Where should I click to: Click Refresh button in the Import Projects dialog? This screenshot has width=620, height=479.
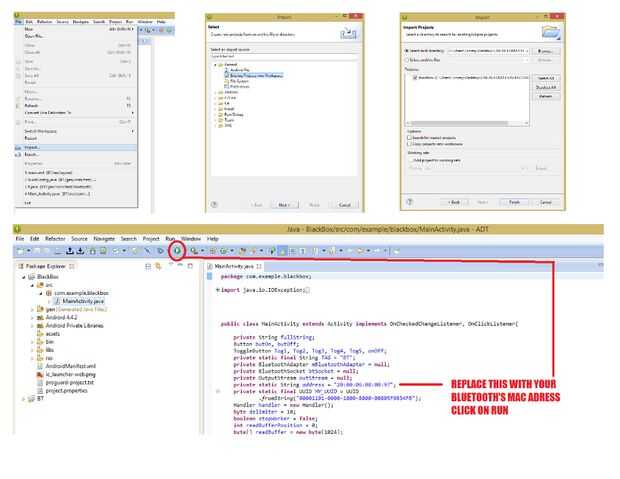(546, 96)
